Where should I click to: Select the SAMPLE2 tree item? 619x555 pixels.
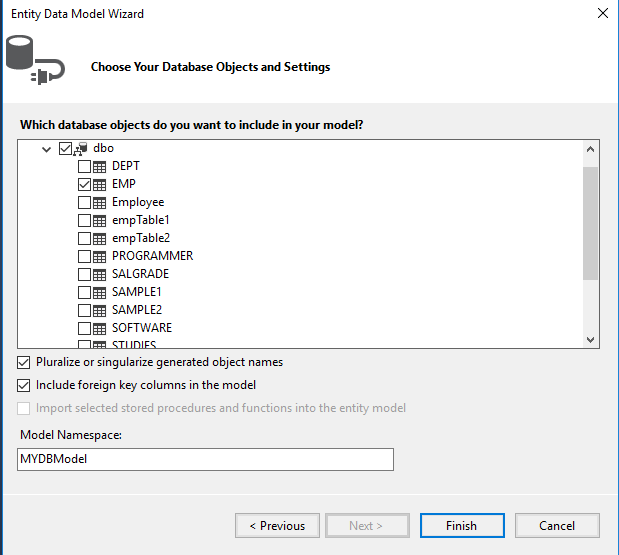click(x=136, y=311)
